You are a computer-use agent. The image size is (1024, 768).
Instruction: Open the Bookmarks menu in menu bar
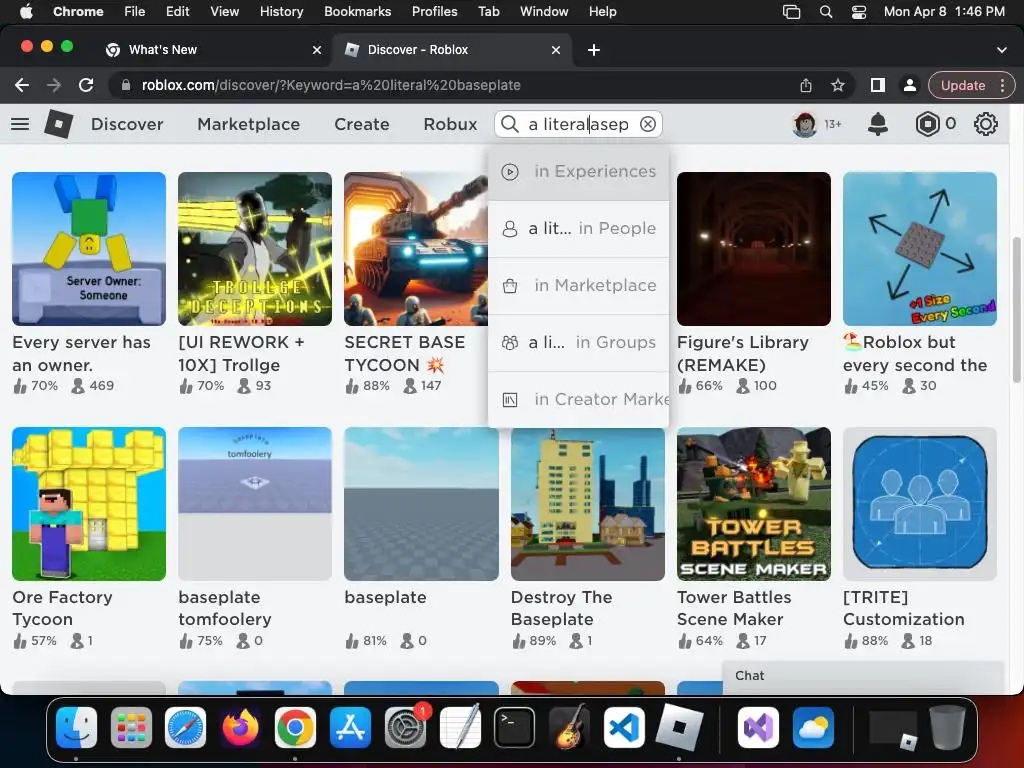(x=357, y=12)
